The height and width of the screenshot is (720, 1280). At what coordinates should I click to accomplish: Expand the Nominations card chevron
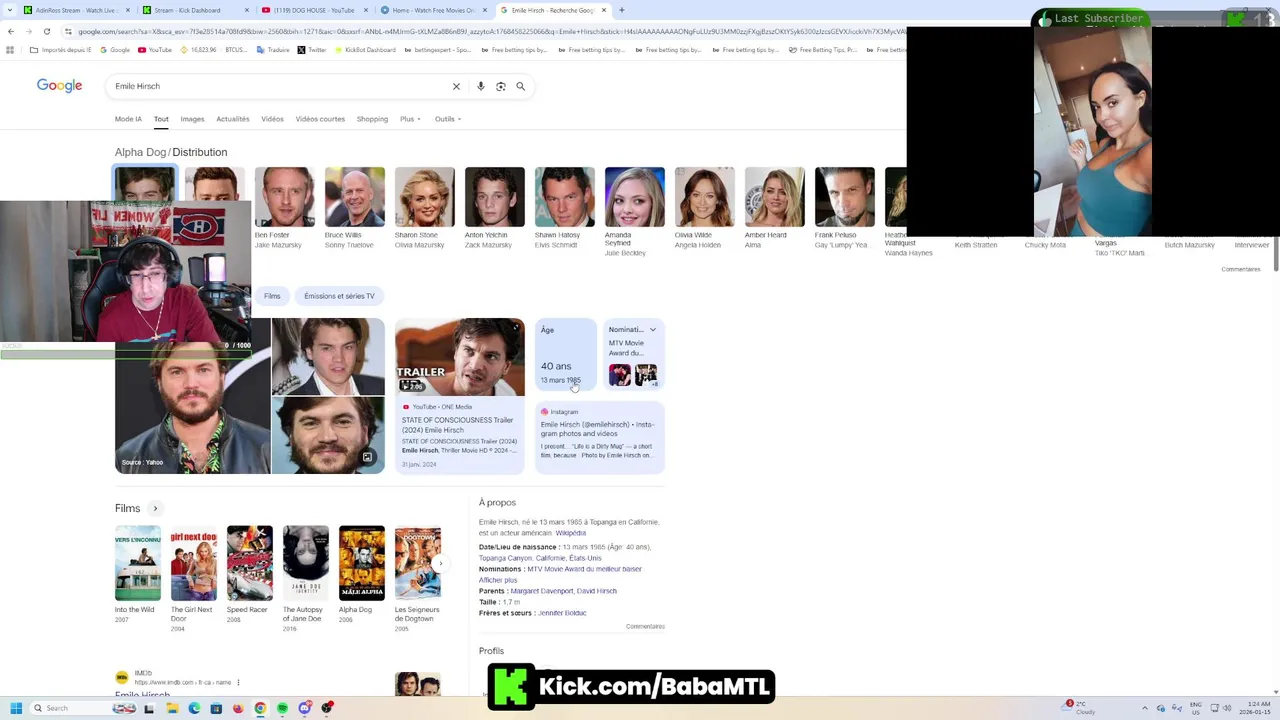(x=653, y=329)
